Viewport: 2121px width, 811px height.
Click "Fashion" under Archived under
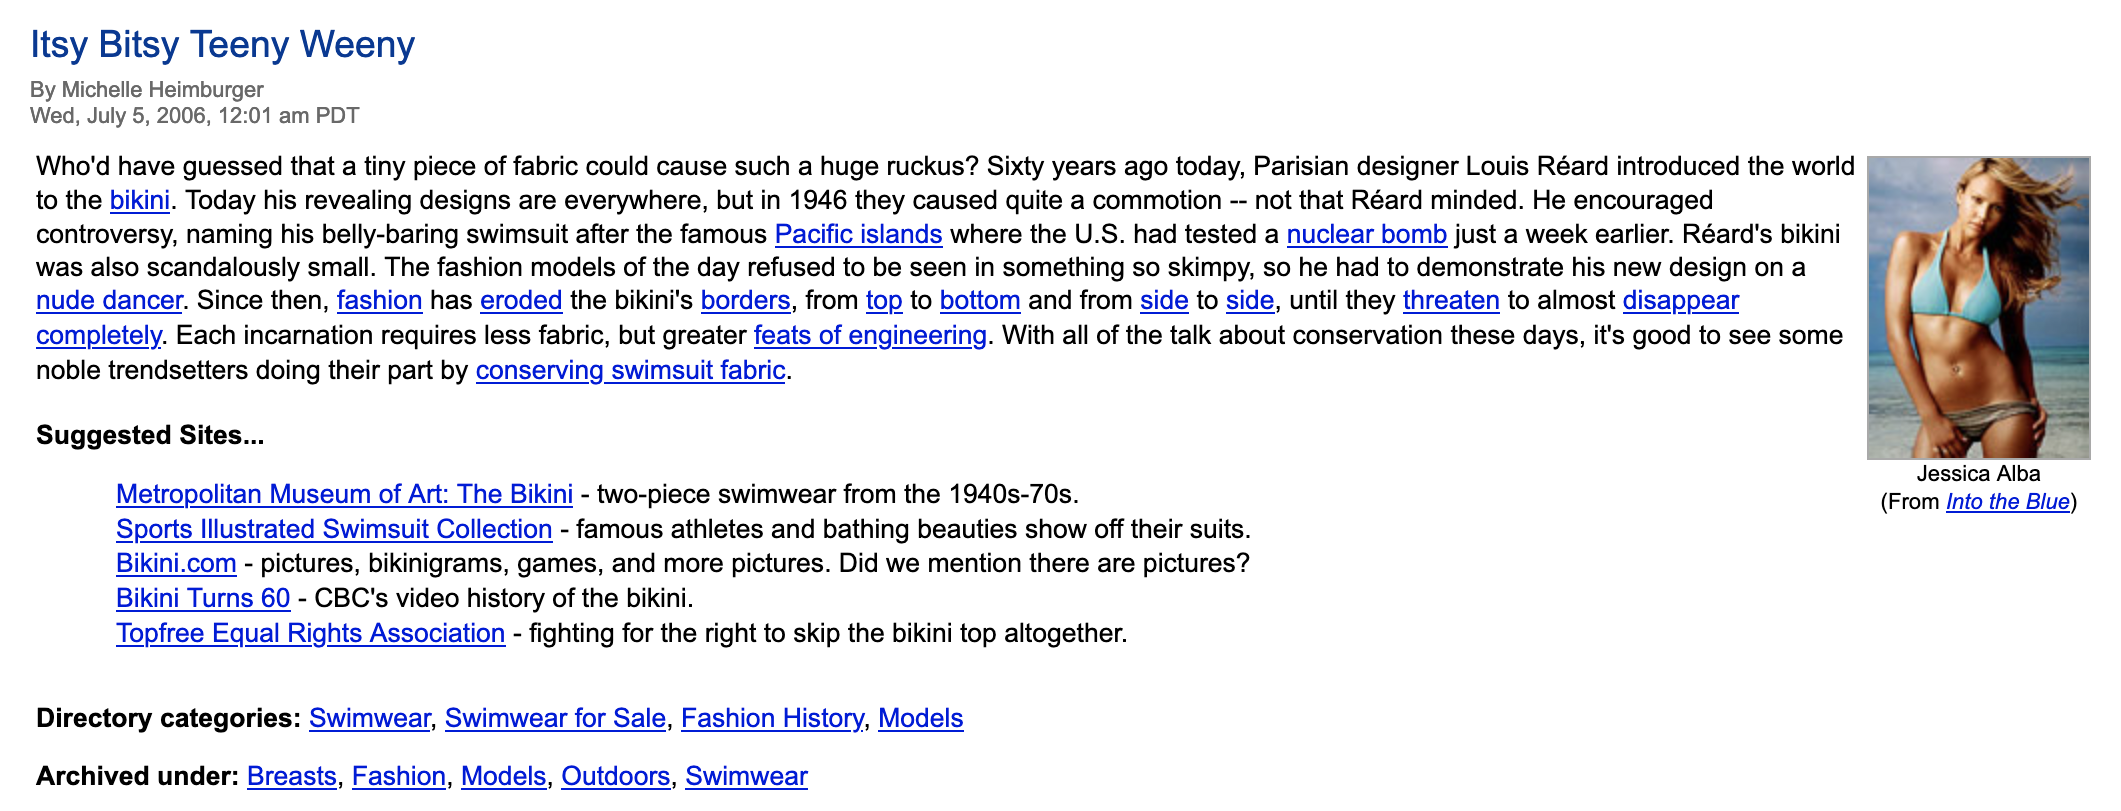(x=398, y=776)
